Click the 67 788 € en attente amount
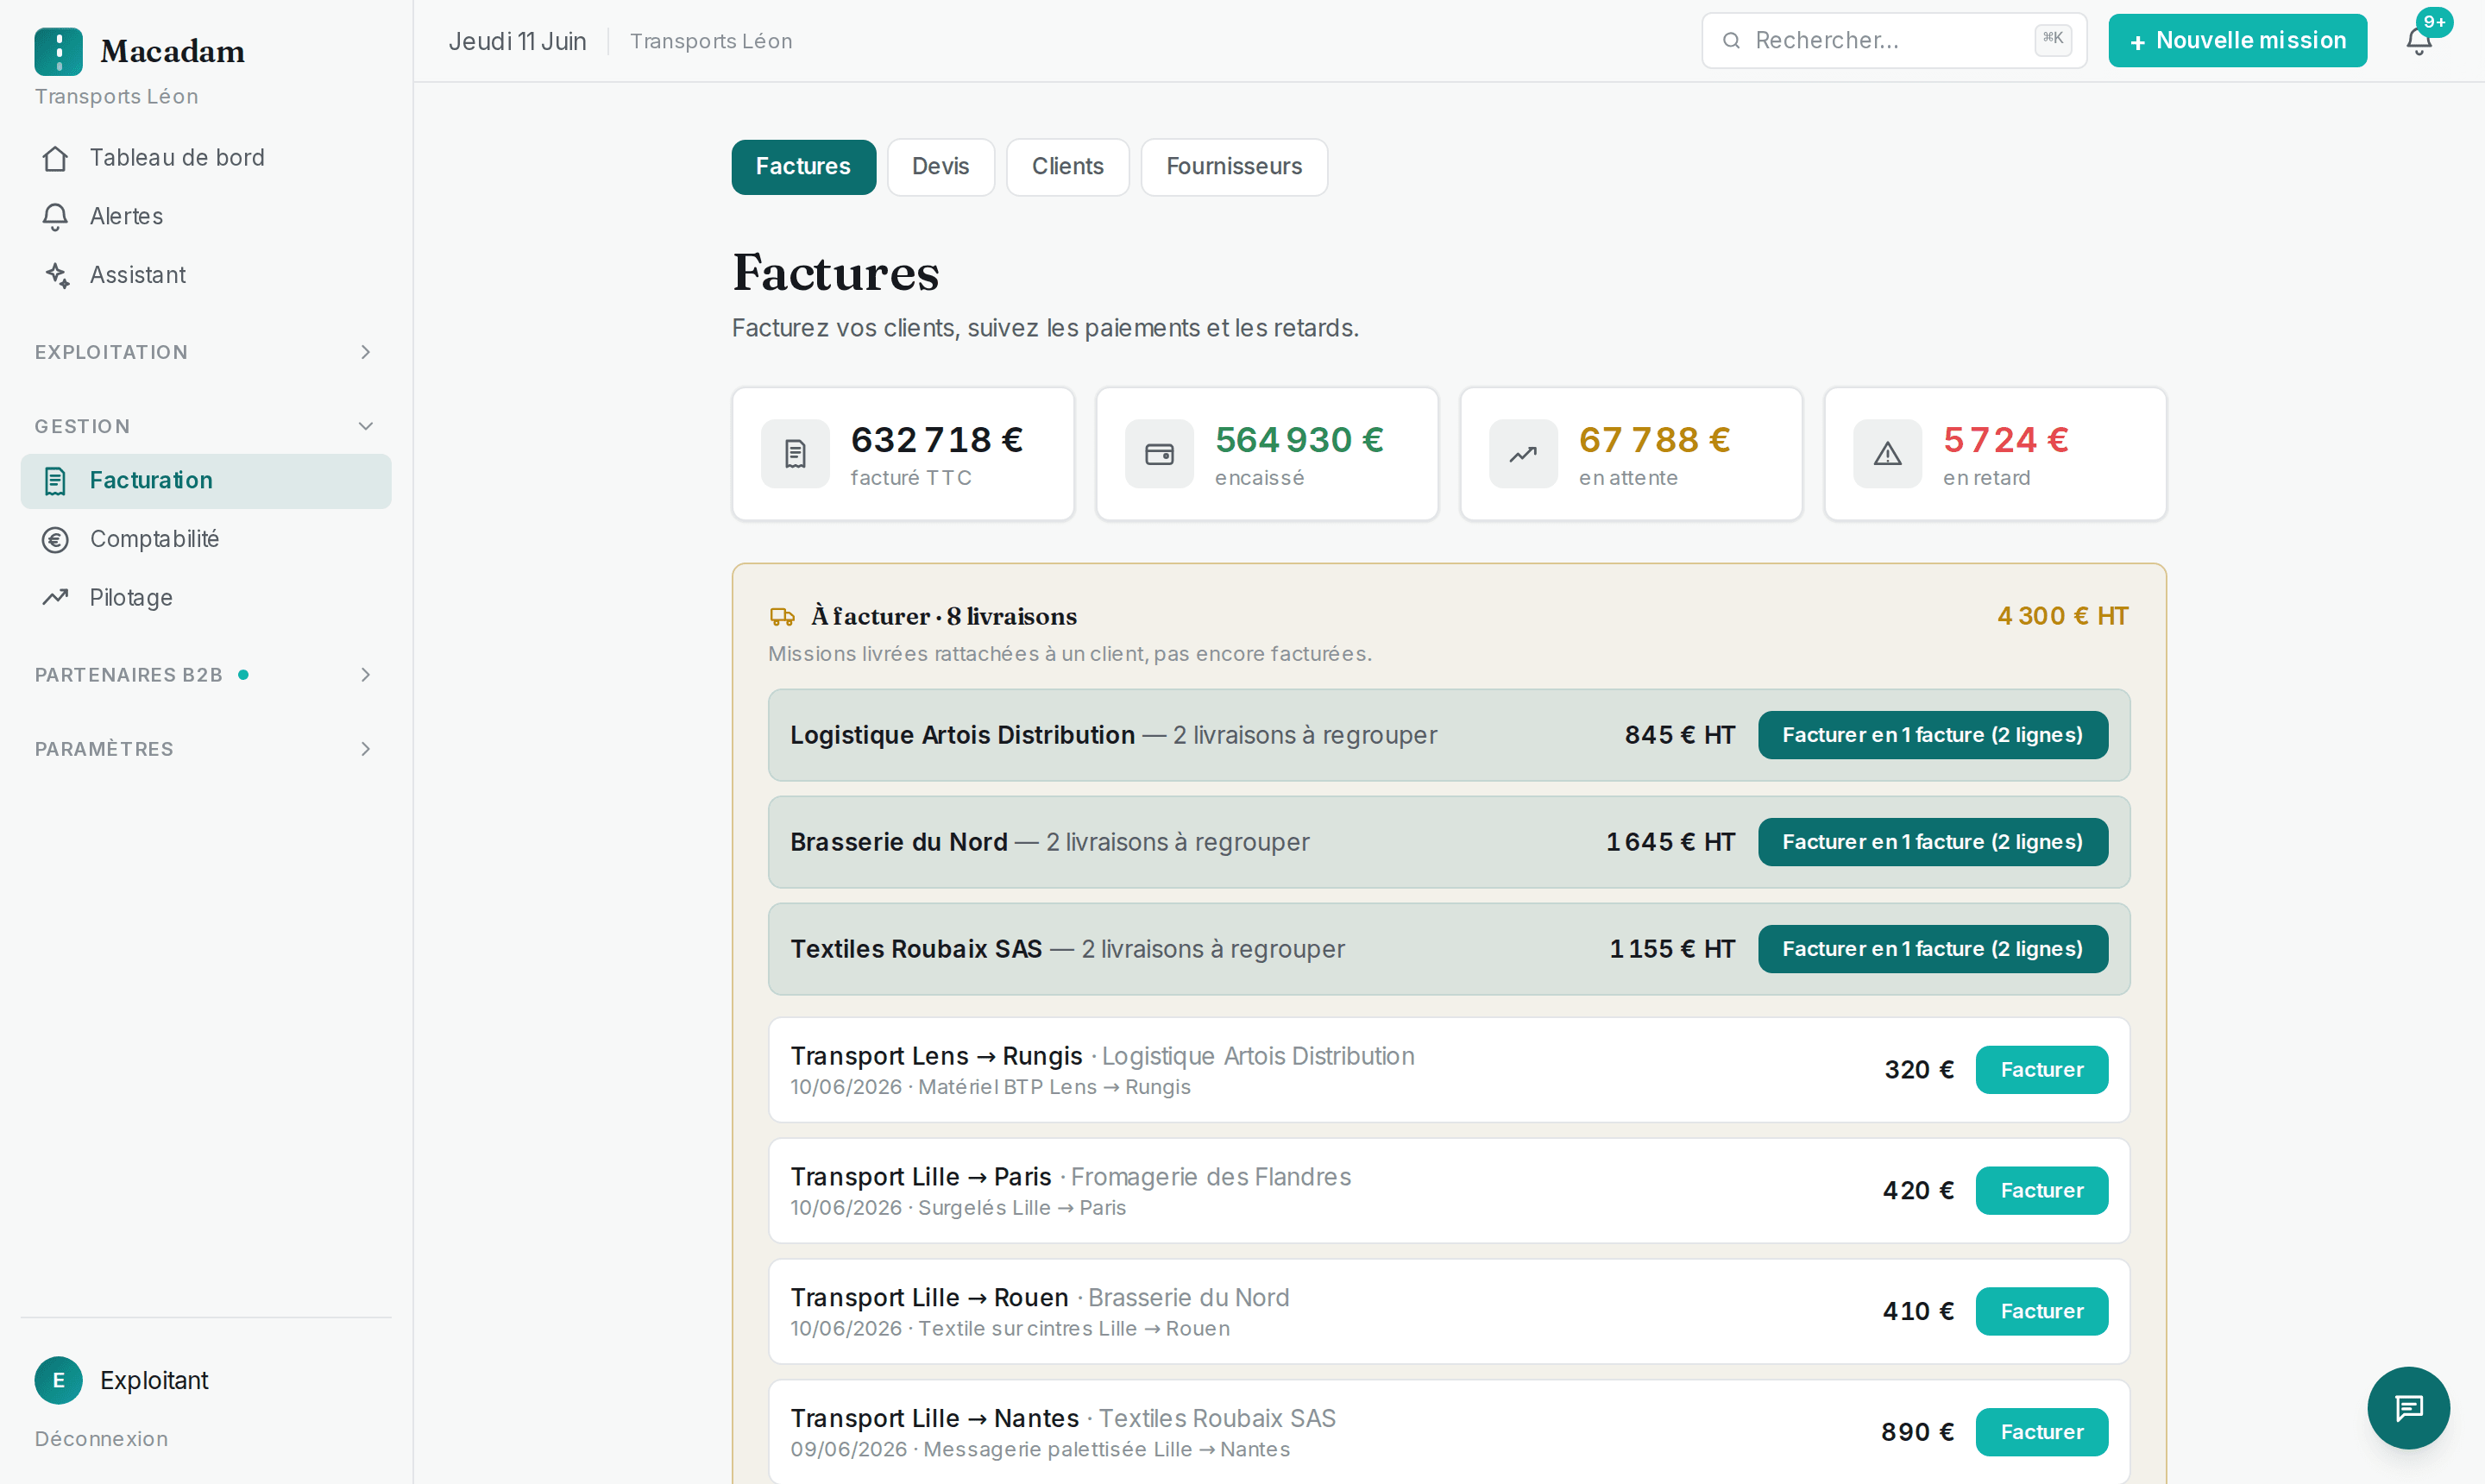Image resolution: width=2485 pixels, height=1484 pixels. point(1654,440)
